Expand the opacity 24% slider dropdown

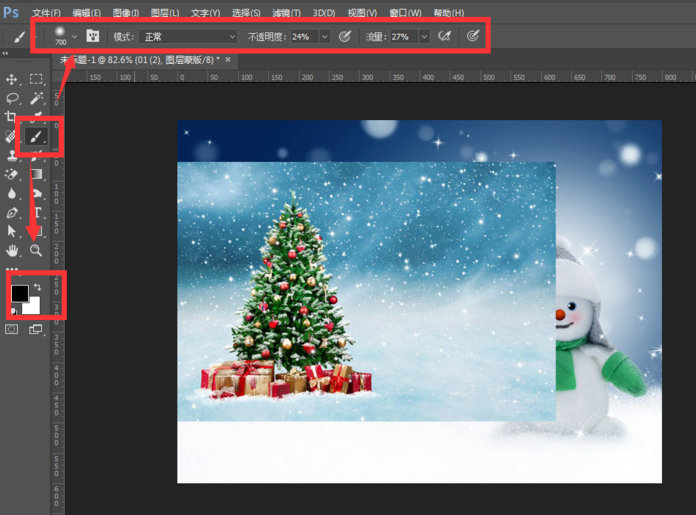click(325, 36)
